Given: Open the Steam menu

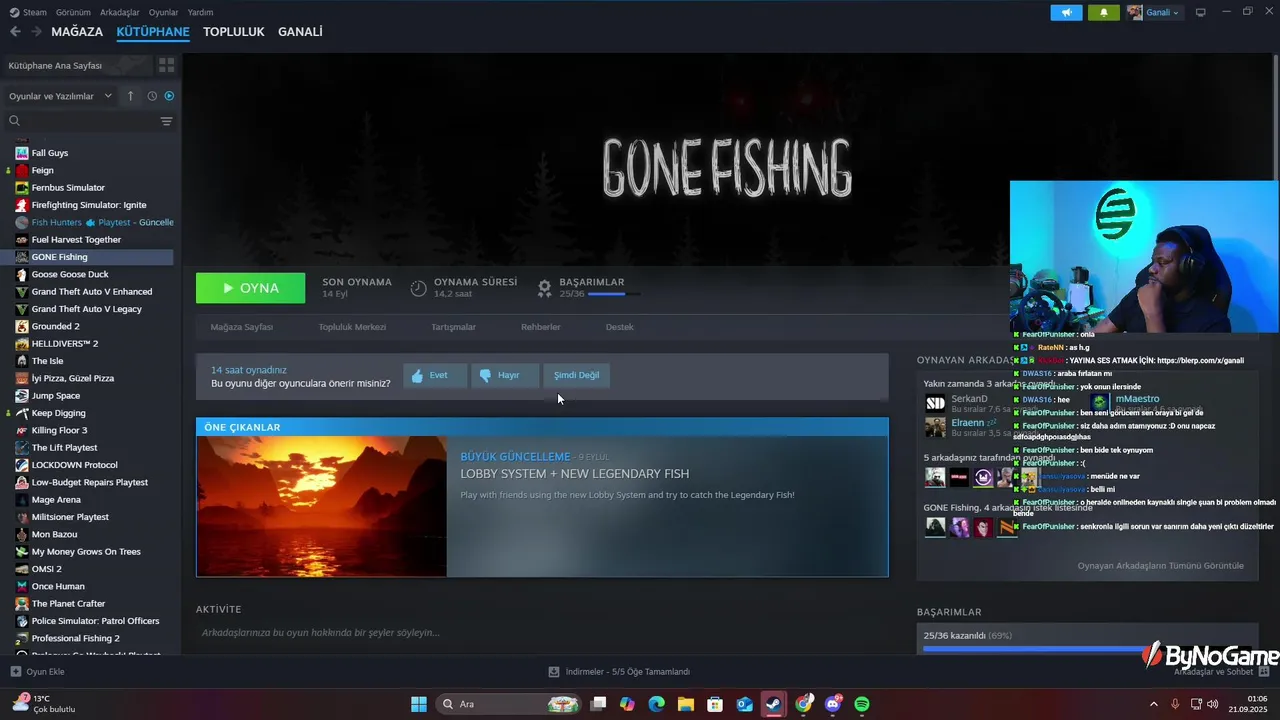Looking at the screenshot, I should coord(28,12).
